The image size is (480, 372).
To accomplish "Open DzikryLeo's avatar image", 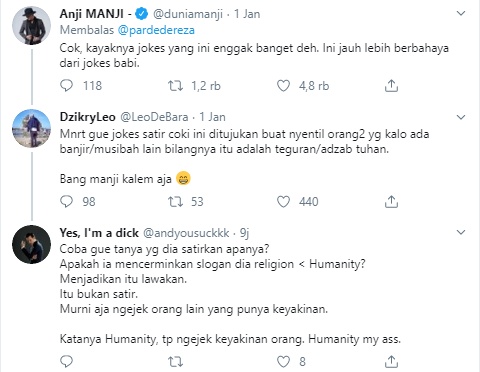I will (31, 128).
